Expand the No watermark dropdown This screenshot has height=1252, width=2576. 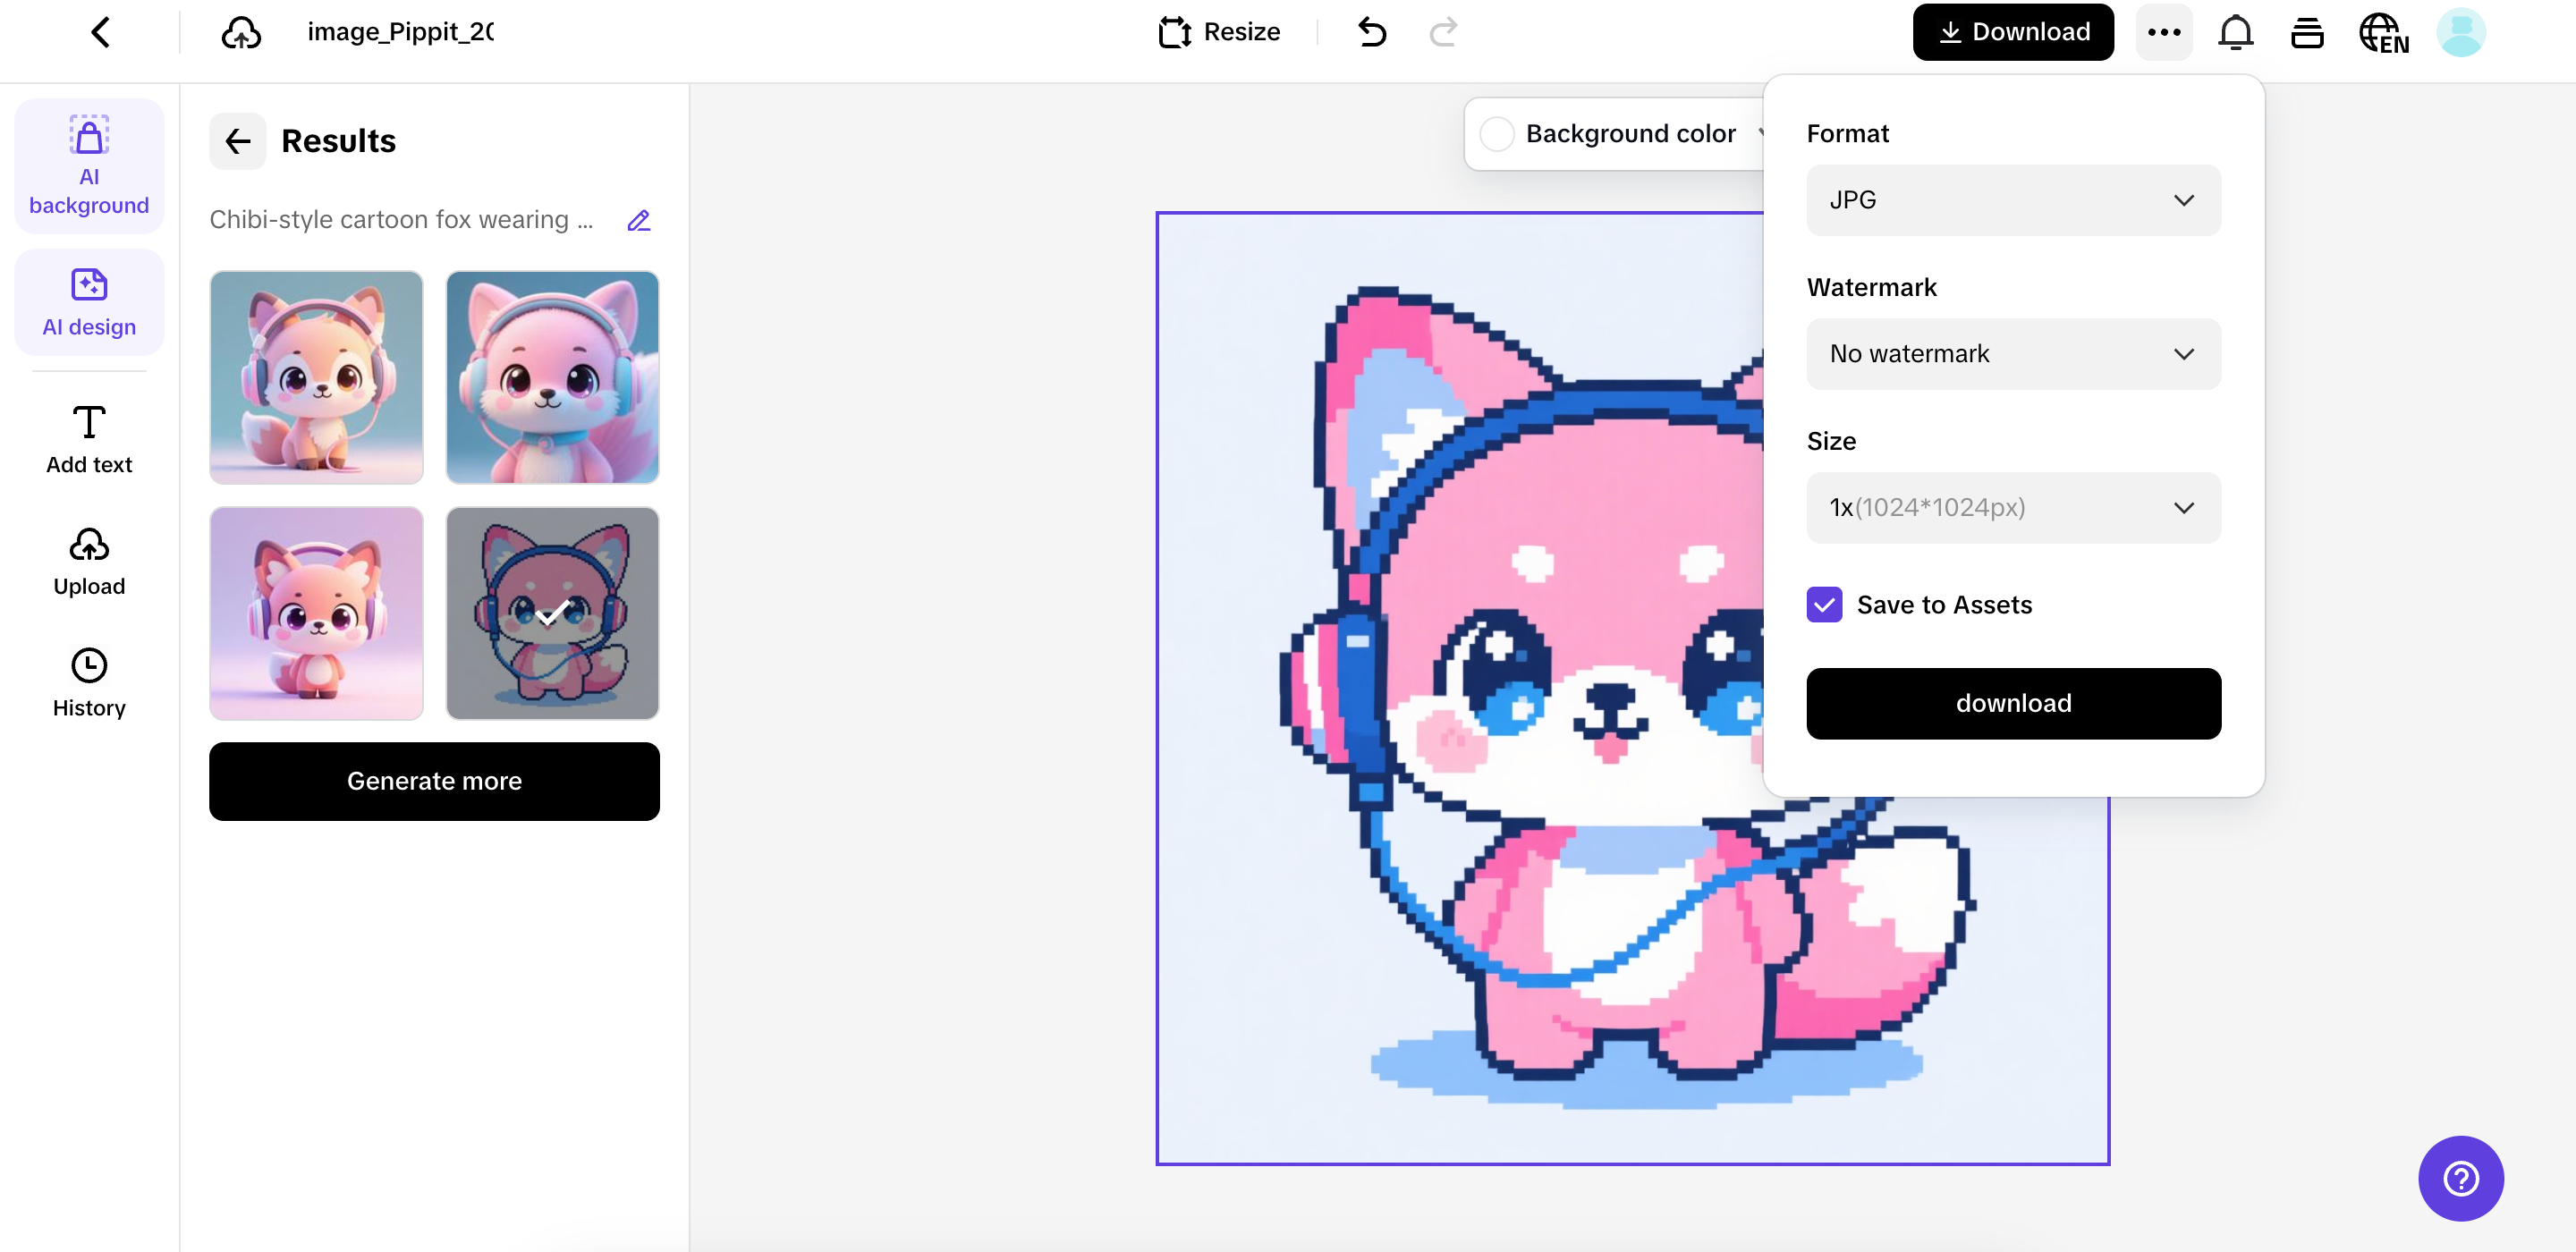click(2013, 354)
